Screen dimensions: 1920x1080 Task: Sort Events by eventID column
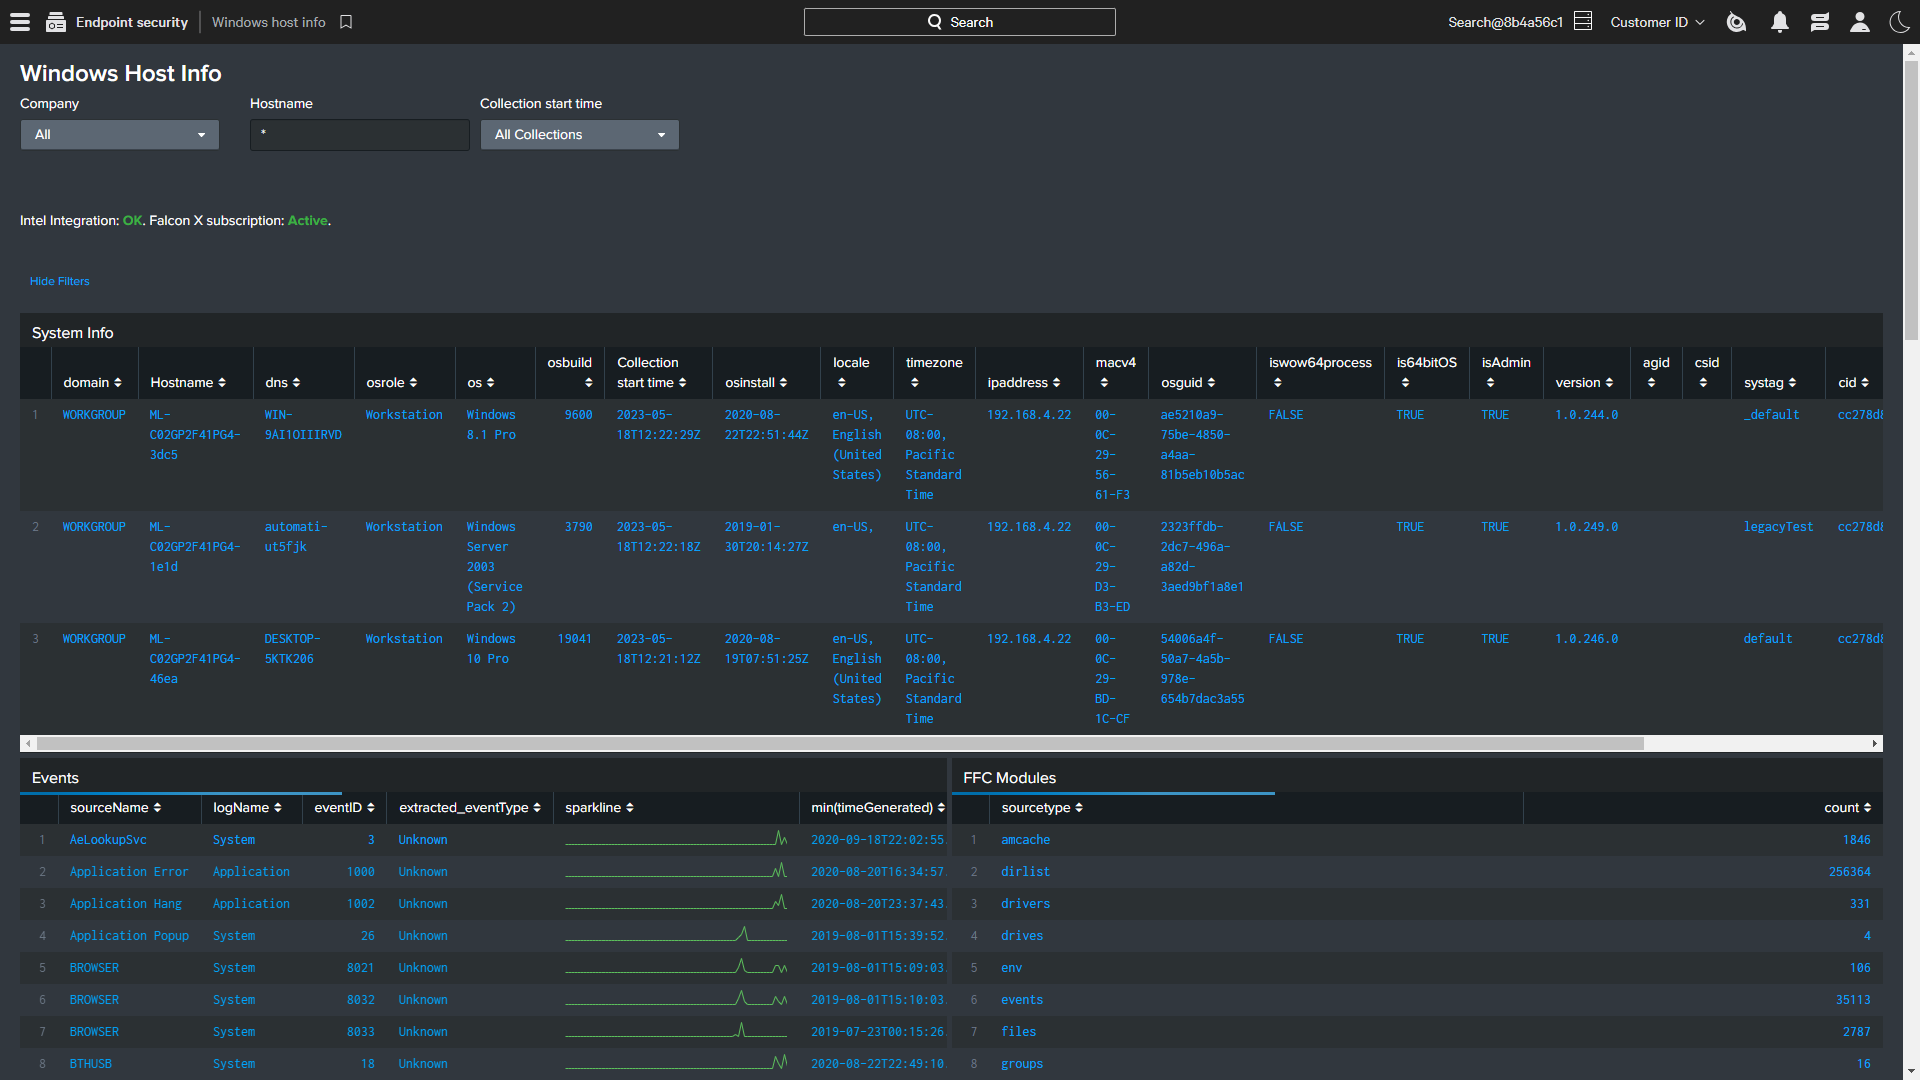click(345, 808)
